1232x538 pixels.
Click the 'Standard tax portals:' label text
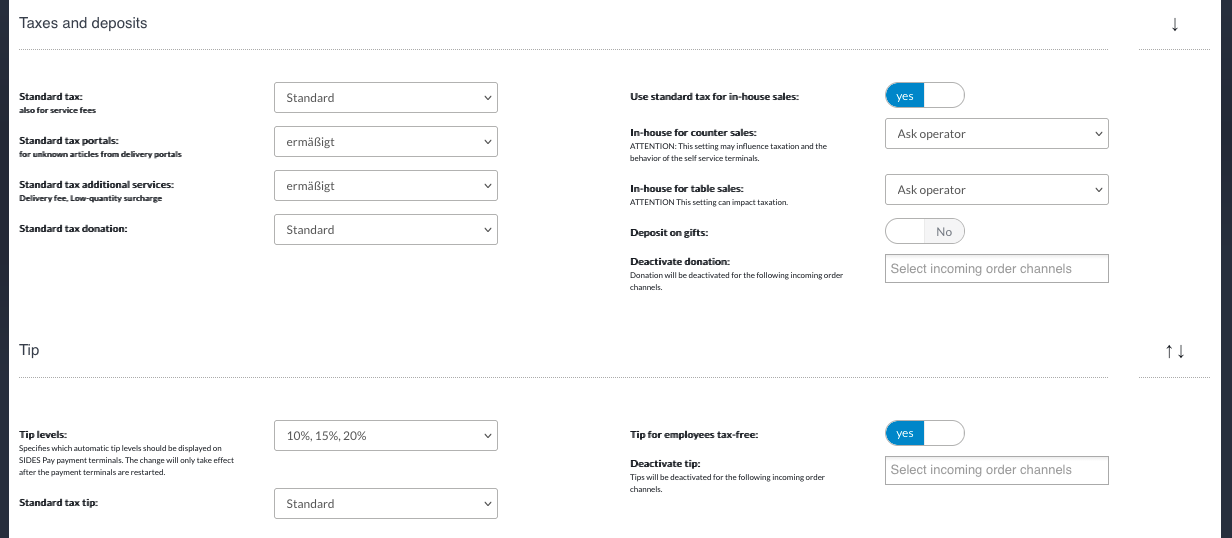(69, 141)
